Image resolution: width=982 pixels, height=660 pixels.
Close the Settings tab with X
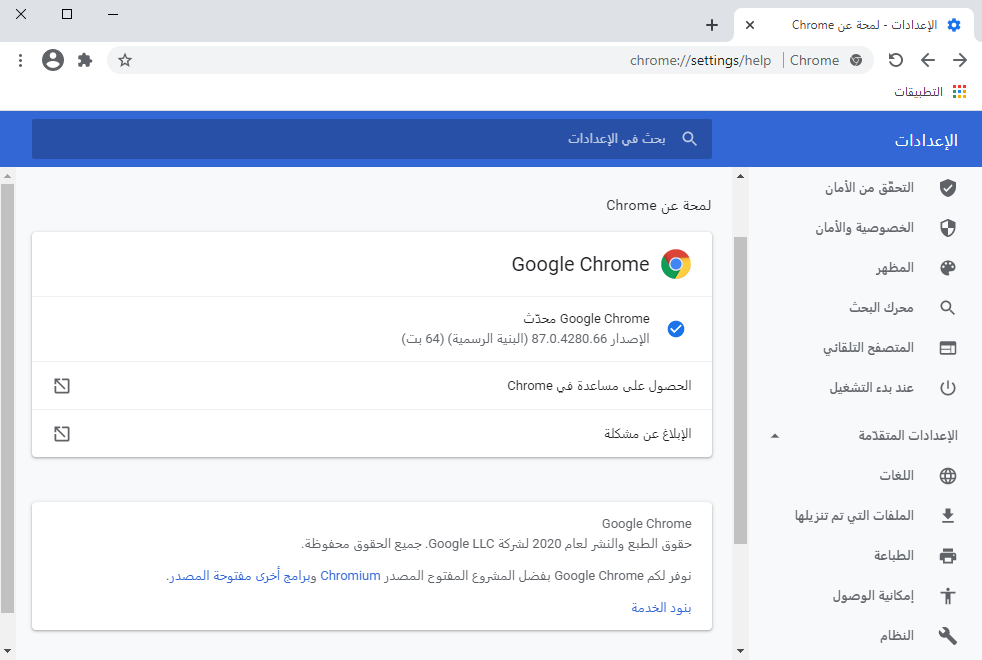pyautogui.click(x=750, y=25)
